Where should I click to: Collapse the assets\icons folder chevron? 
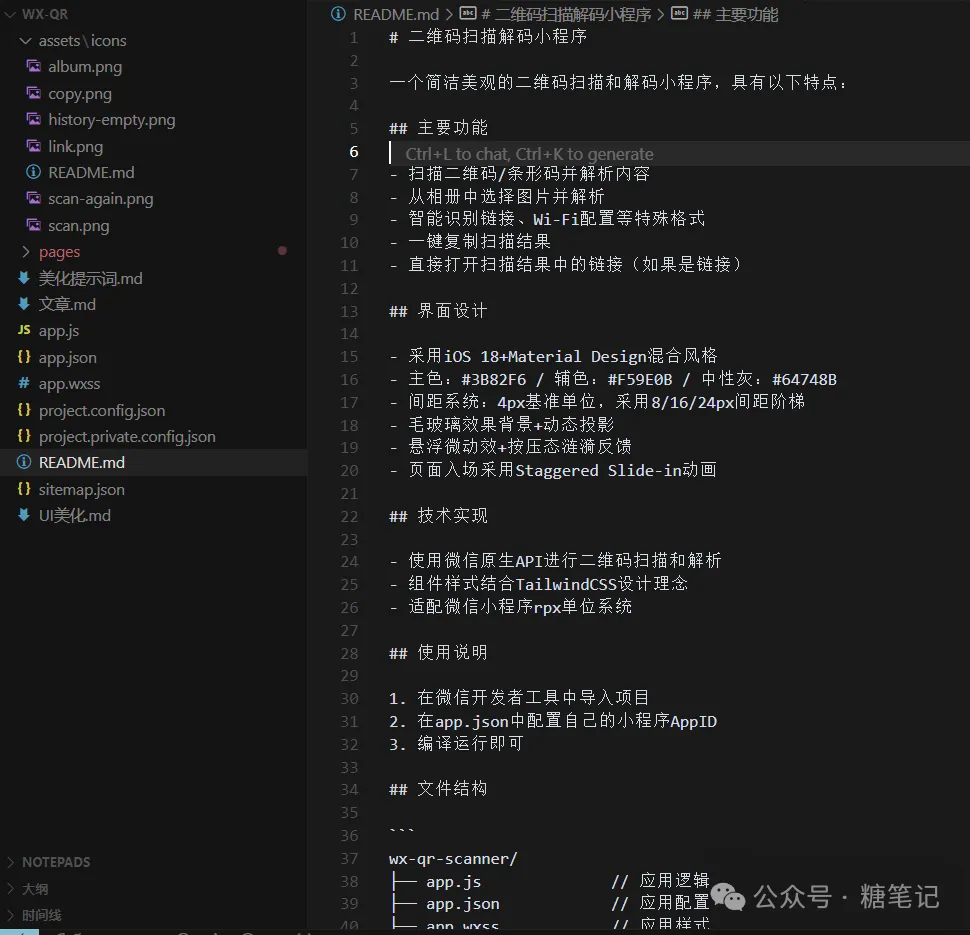[25, 41]
